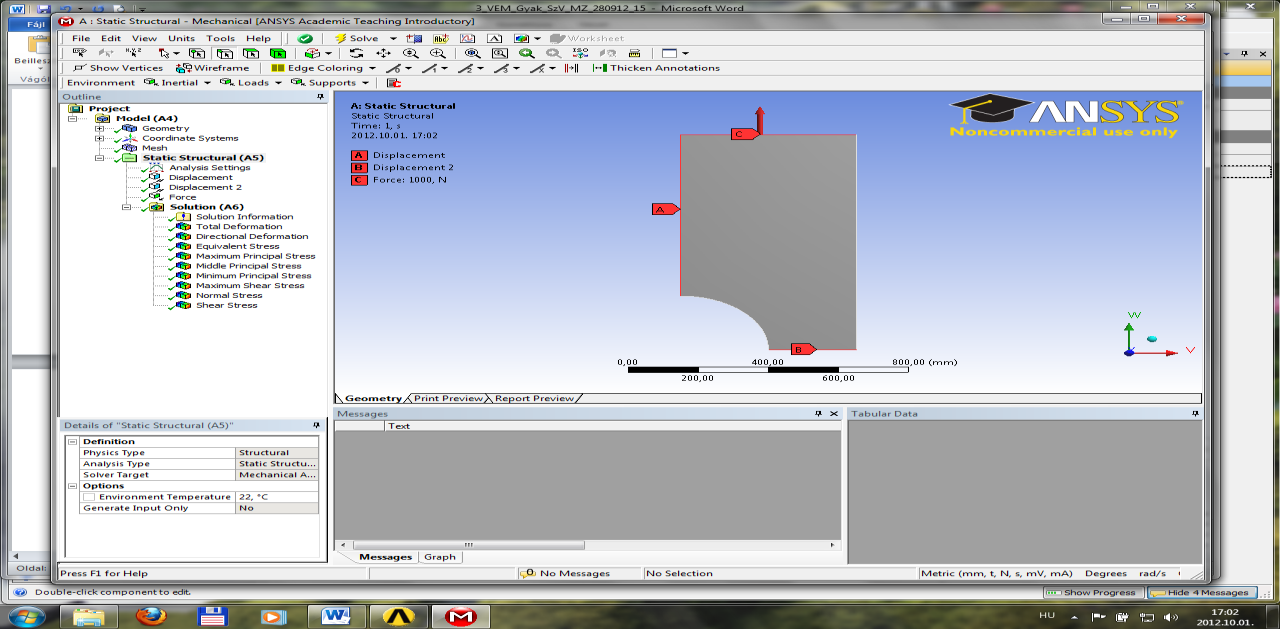Collapse the Definition section in Details

(71, 441)
